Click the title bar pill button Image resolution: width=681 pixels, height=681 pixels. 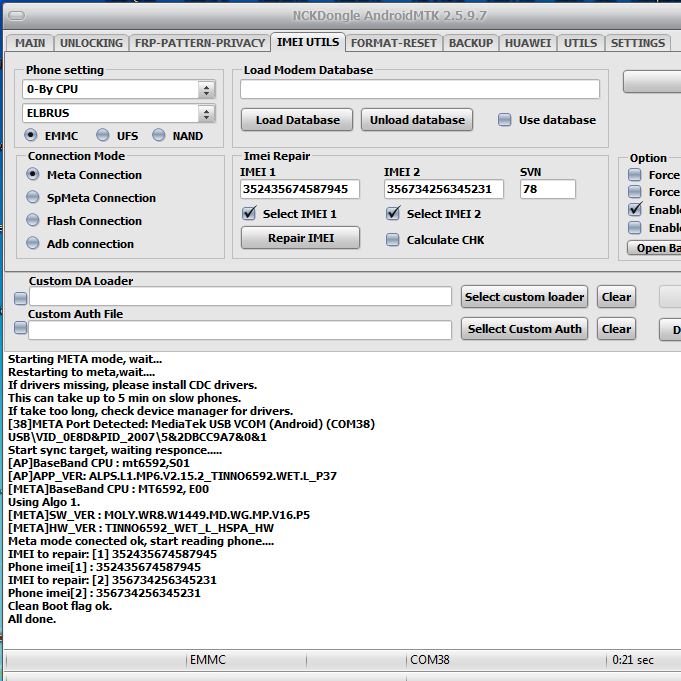coord(18,16)
